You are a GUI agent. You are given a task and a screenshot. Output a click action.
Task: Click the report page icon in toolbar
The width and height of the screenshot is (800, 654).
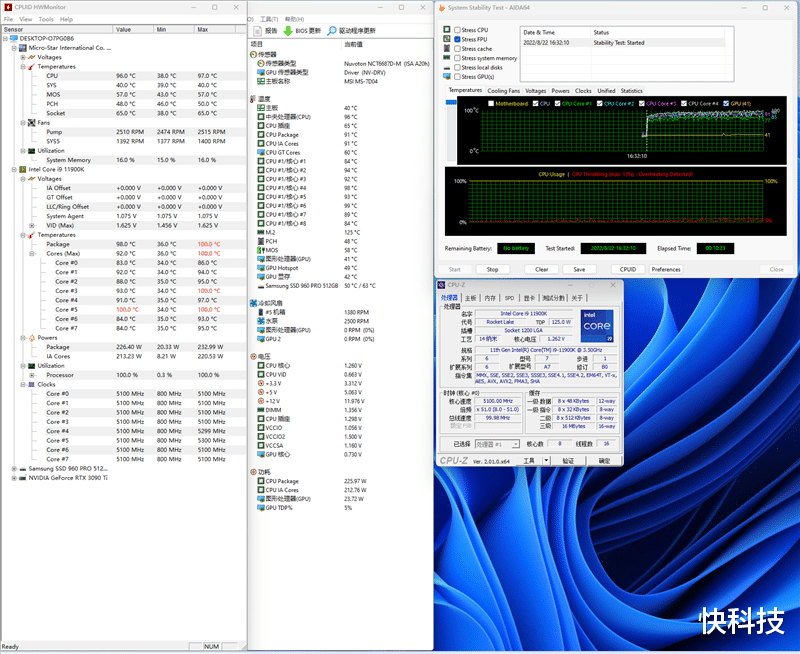point(257,31)
